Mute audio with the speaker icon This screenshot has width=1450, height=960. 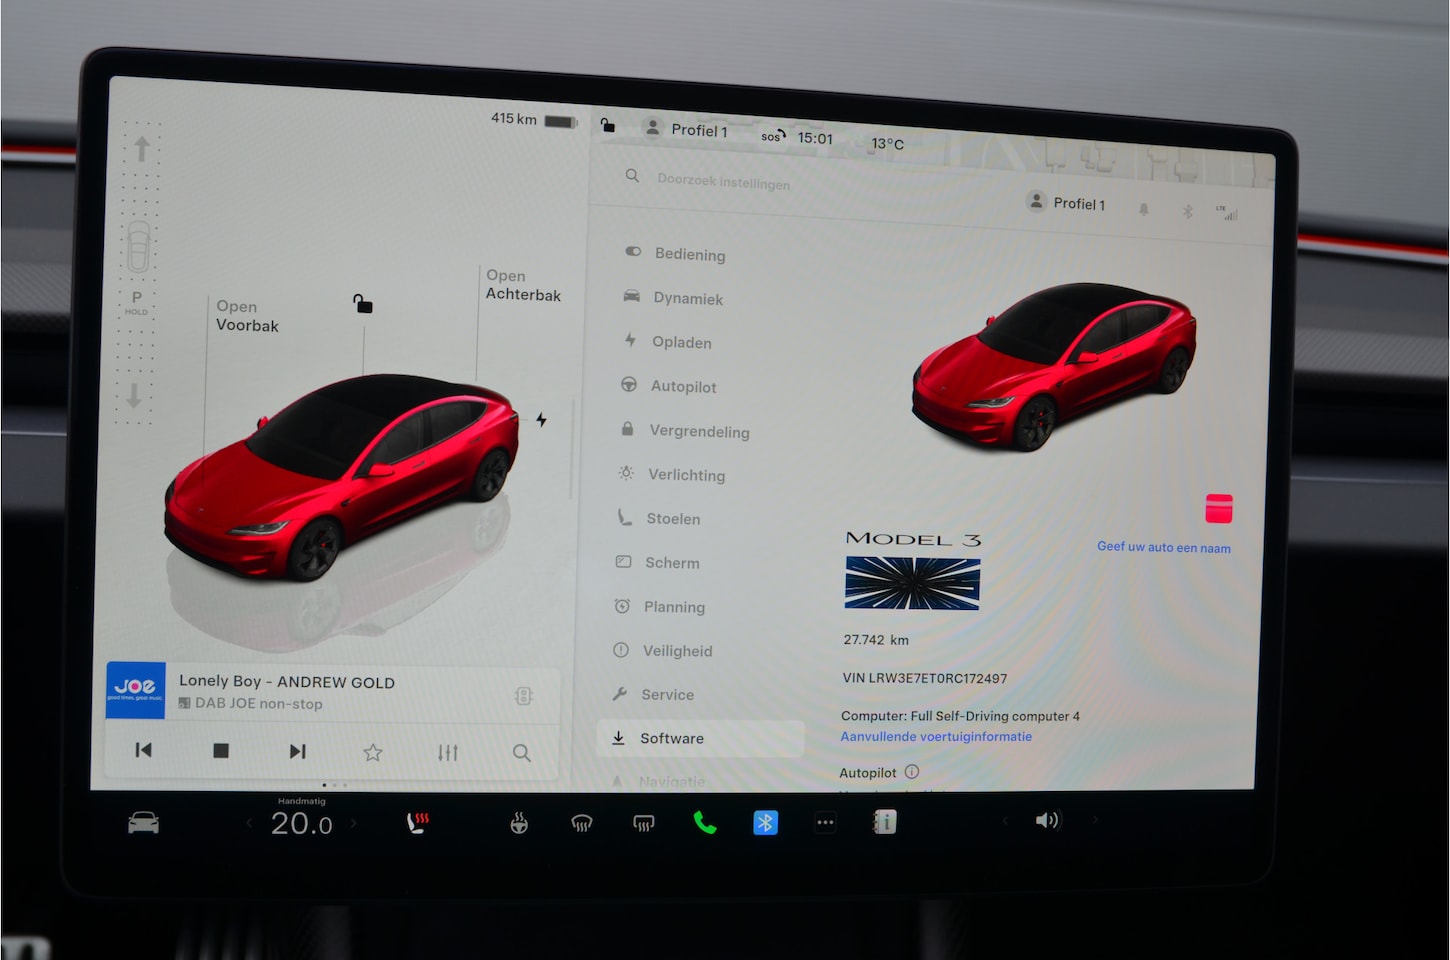[1046, 820]
